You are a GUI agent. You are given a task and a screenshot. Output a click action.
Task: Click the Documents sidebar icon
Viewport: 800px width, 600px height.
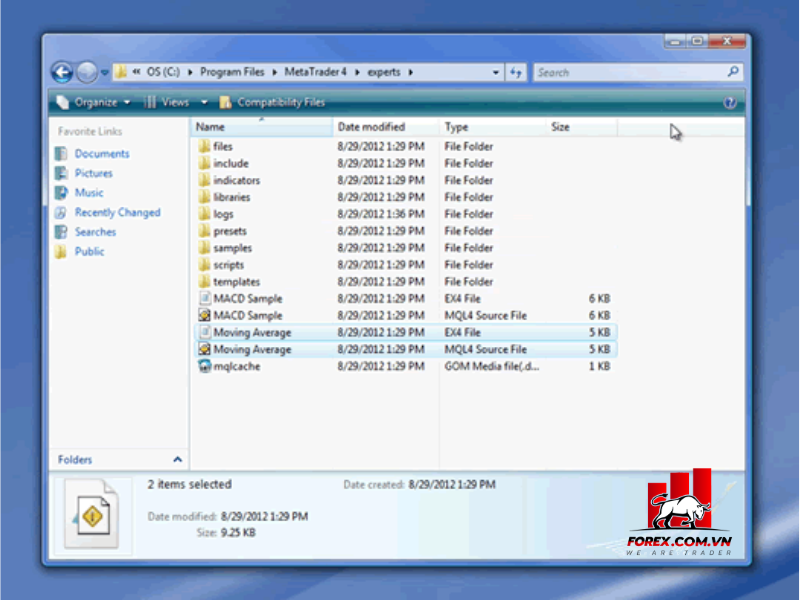click(61, 154)
